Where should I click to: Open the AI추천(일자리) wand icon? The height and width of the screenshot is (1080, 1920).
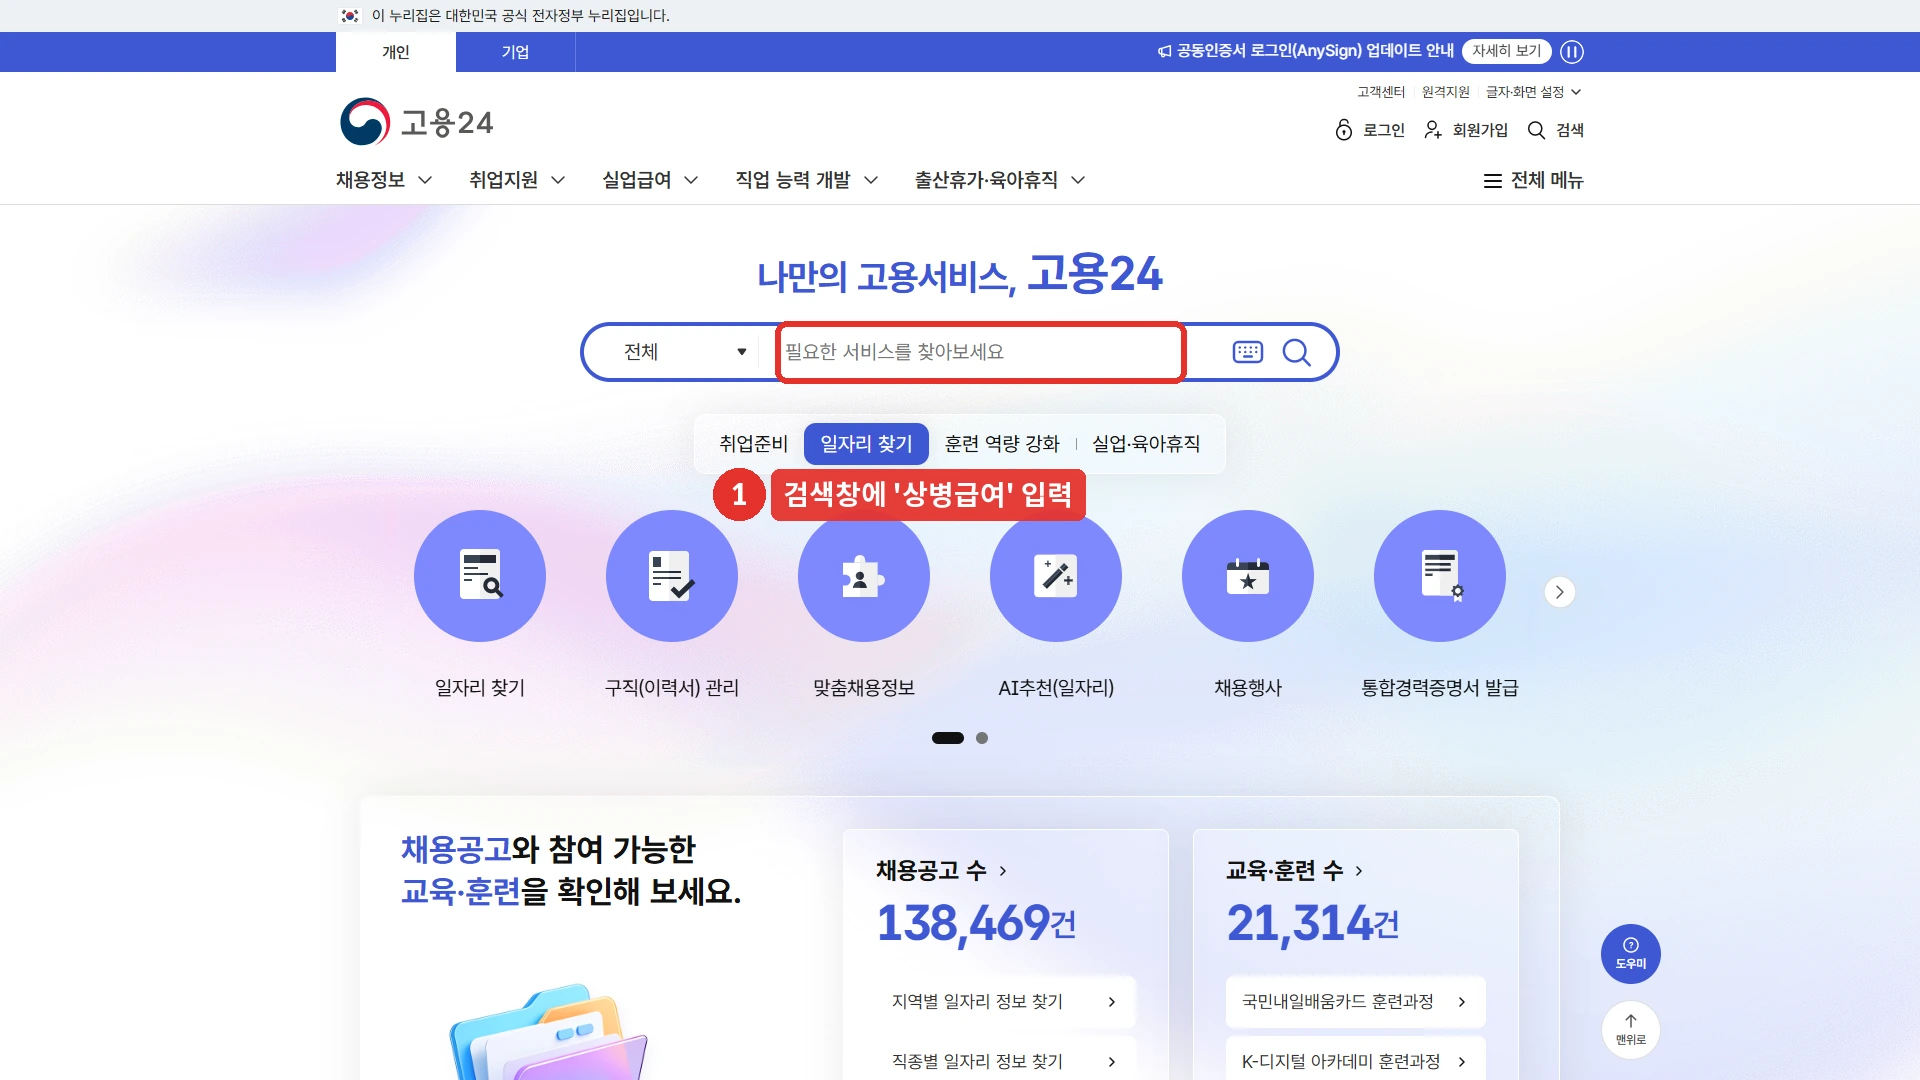[x=1056, y=576]
